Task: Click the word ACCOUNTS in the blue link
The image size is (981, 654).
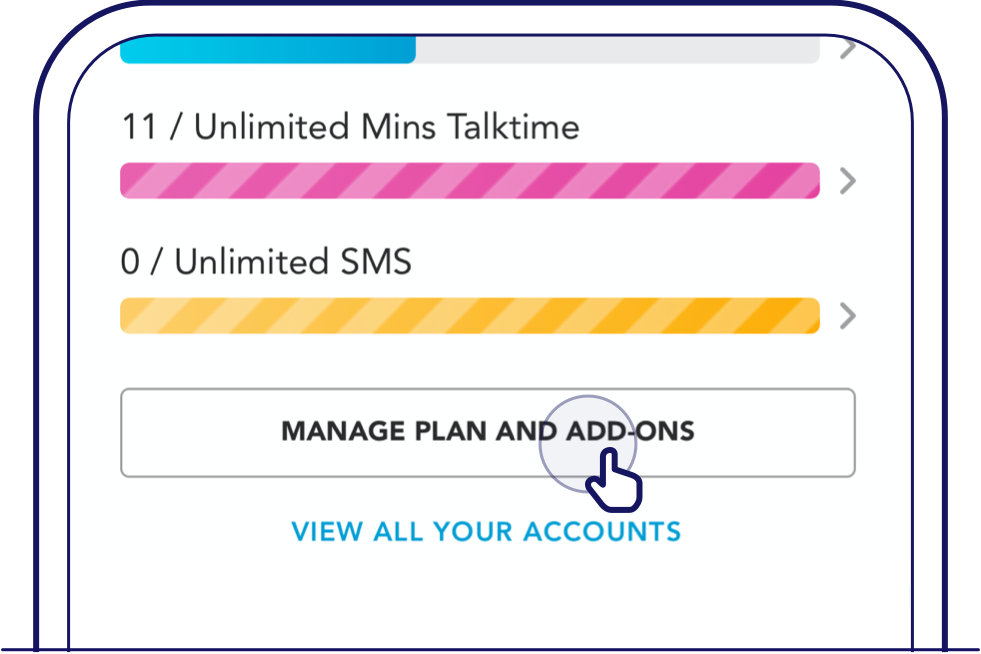Action: pos(602,531)
